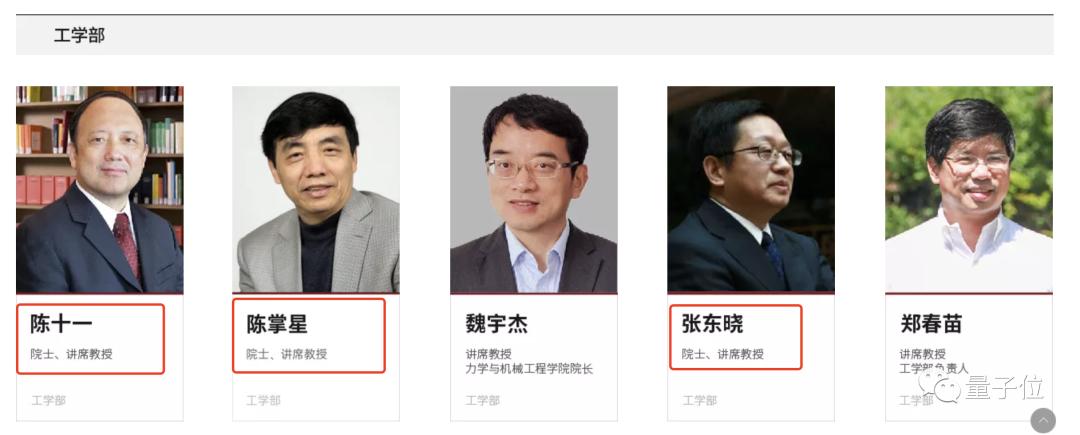
Task: Open 陈十一 portrait photo
Action: coord(100,189)
